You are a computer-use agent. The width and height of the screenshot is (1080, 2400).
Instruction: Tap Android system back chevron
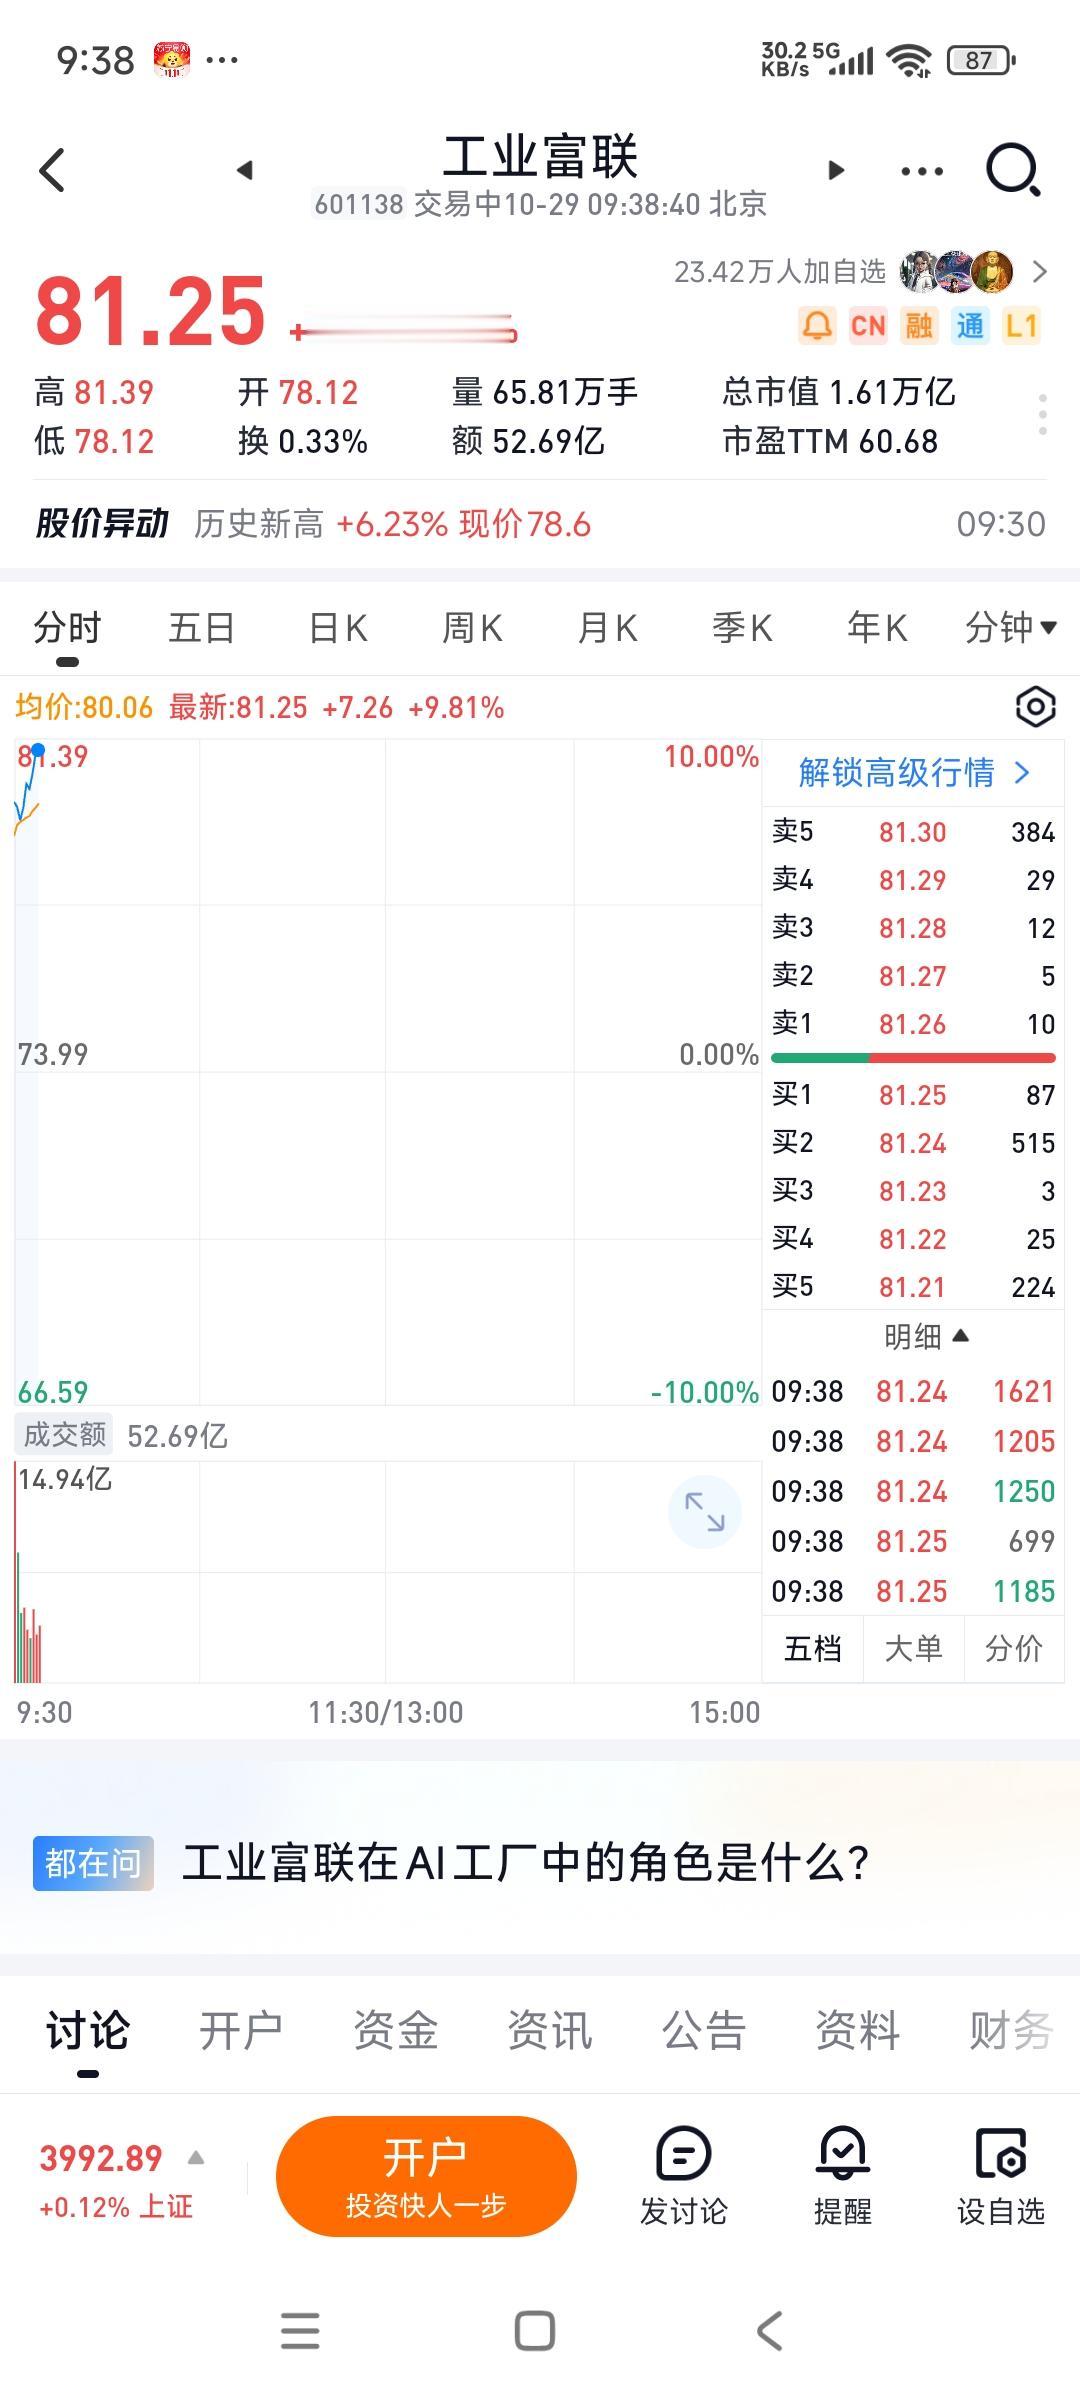point(769,2330)
